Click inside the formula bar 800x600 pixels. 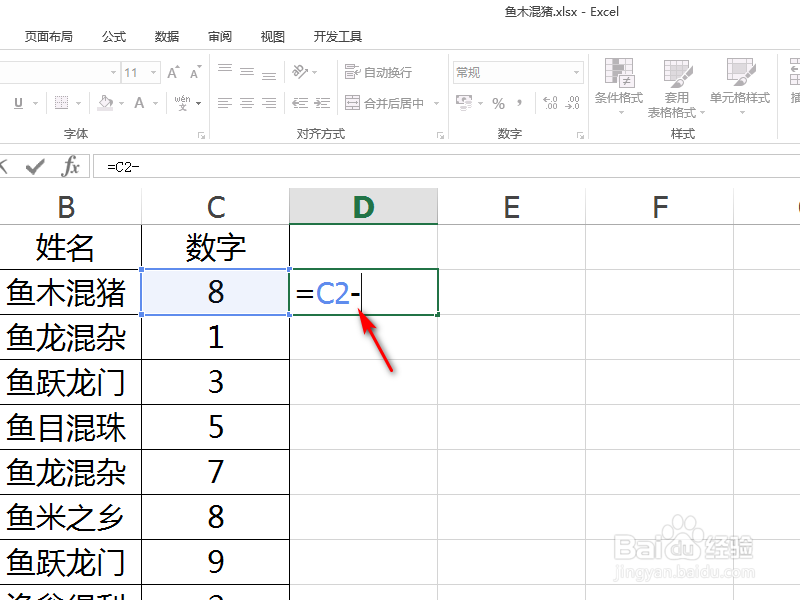(x=446, y=167)
